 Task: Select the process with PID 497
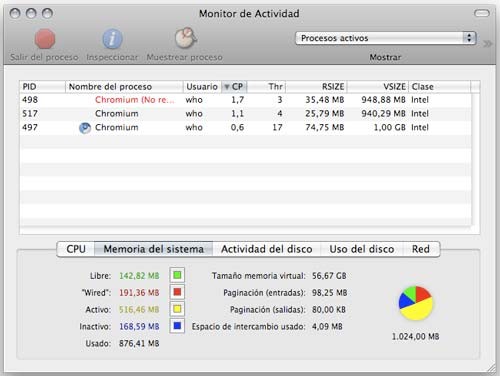(x=246, y=127)
